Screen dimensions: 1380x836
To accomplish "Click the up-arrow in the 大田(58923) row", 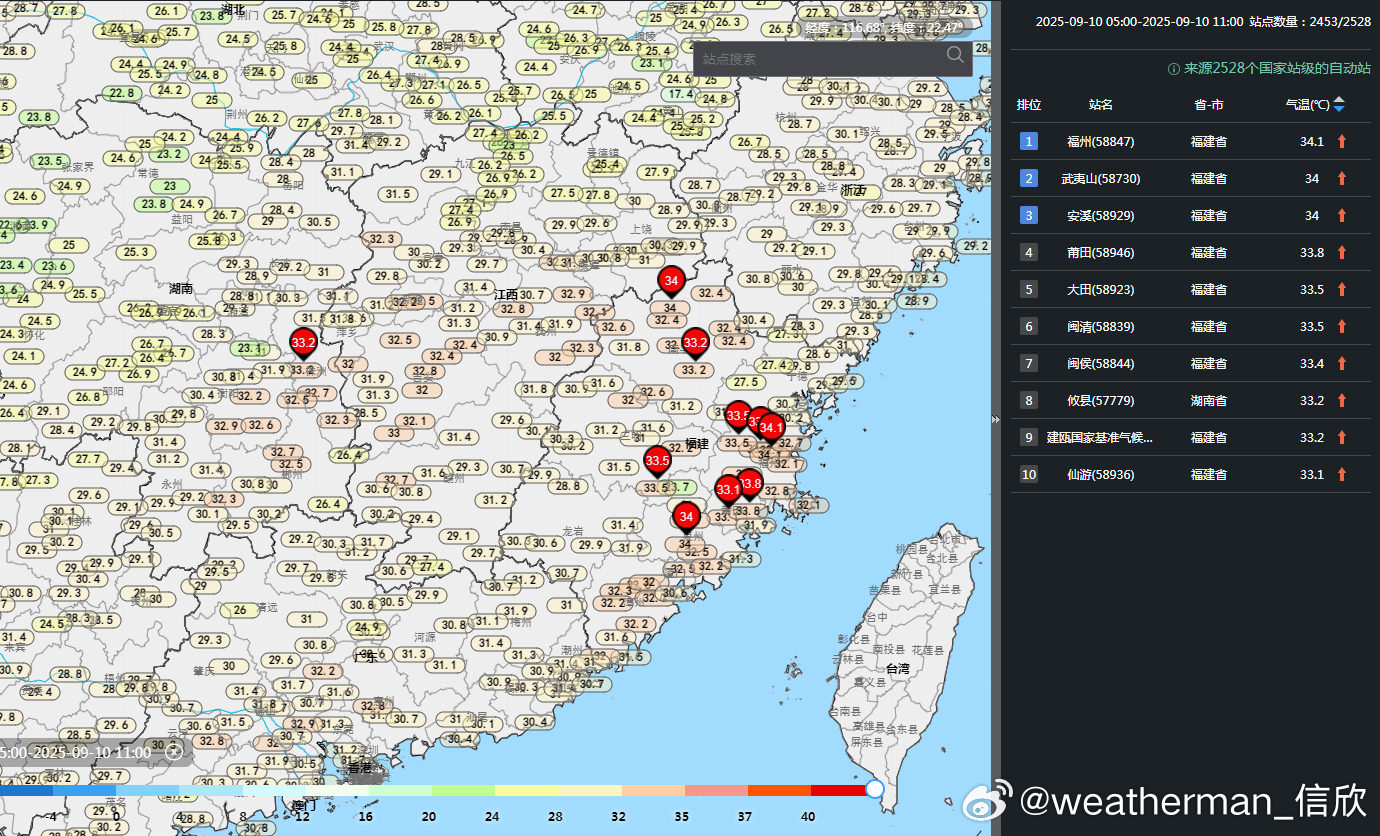I will [1342, 289].
